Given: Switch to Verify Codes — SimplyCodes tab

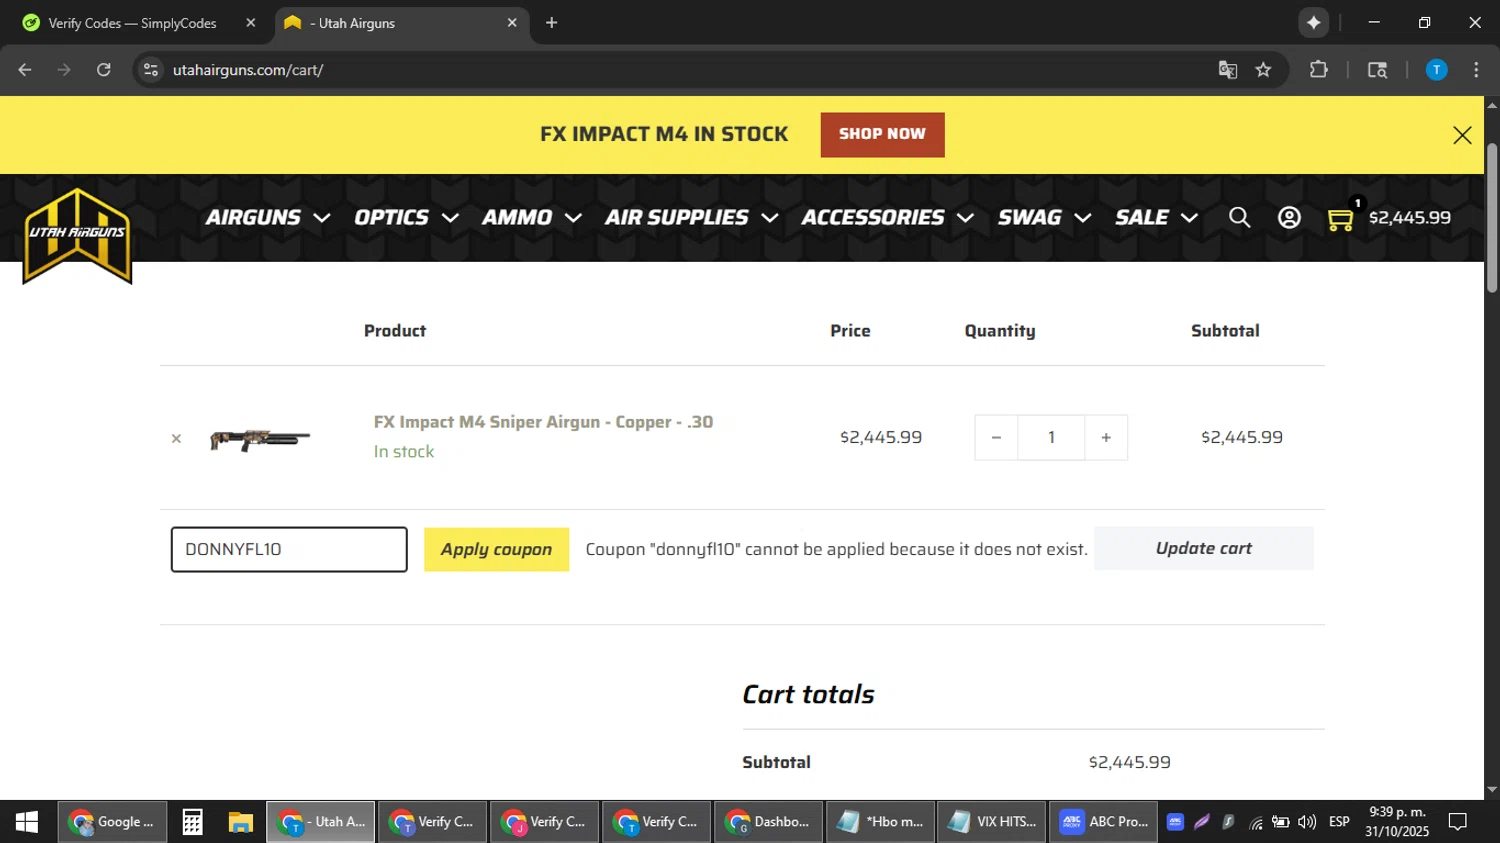Looking at the screenshot, I should pyautogui.click(x=132, y=23).
